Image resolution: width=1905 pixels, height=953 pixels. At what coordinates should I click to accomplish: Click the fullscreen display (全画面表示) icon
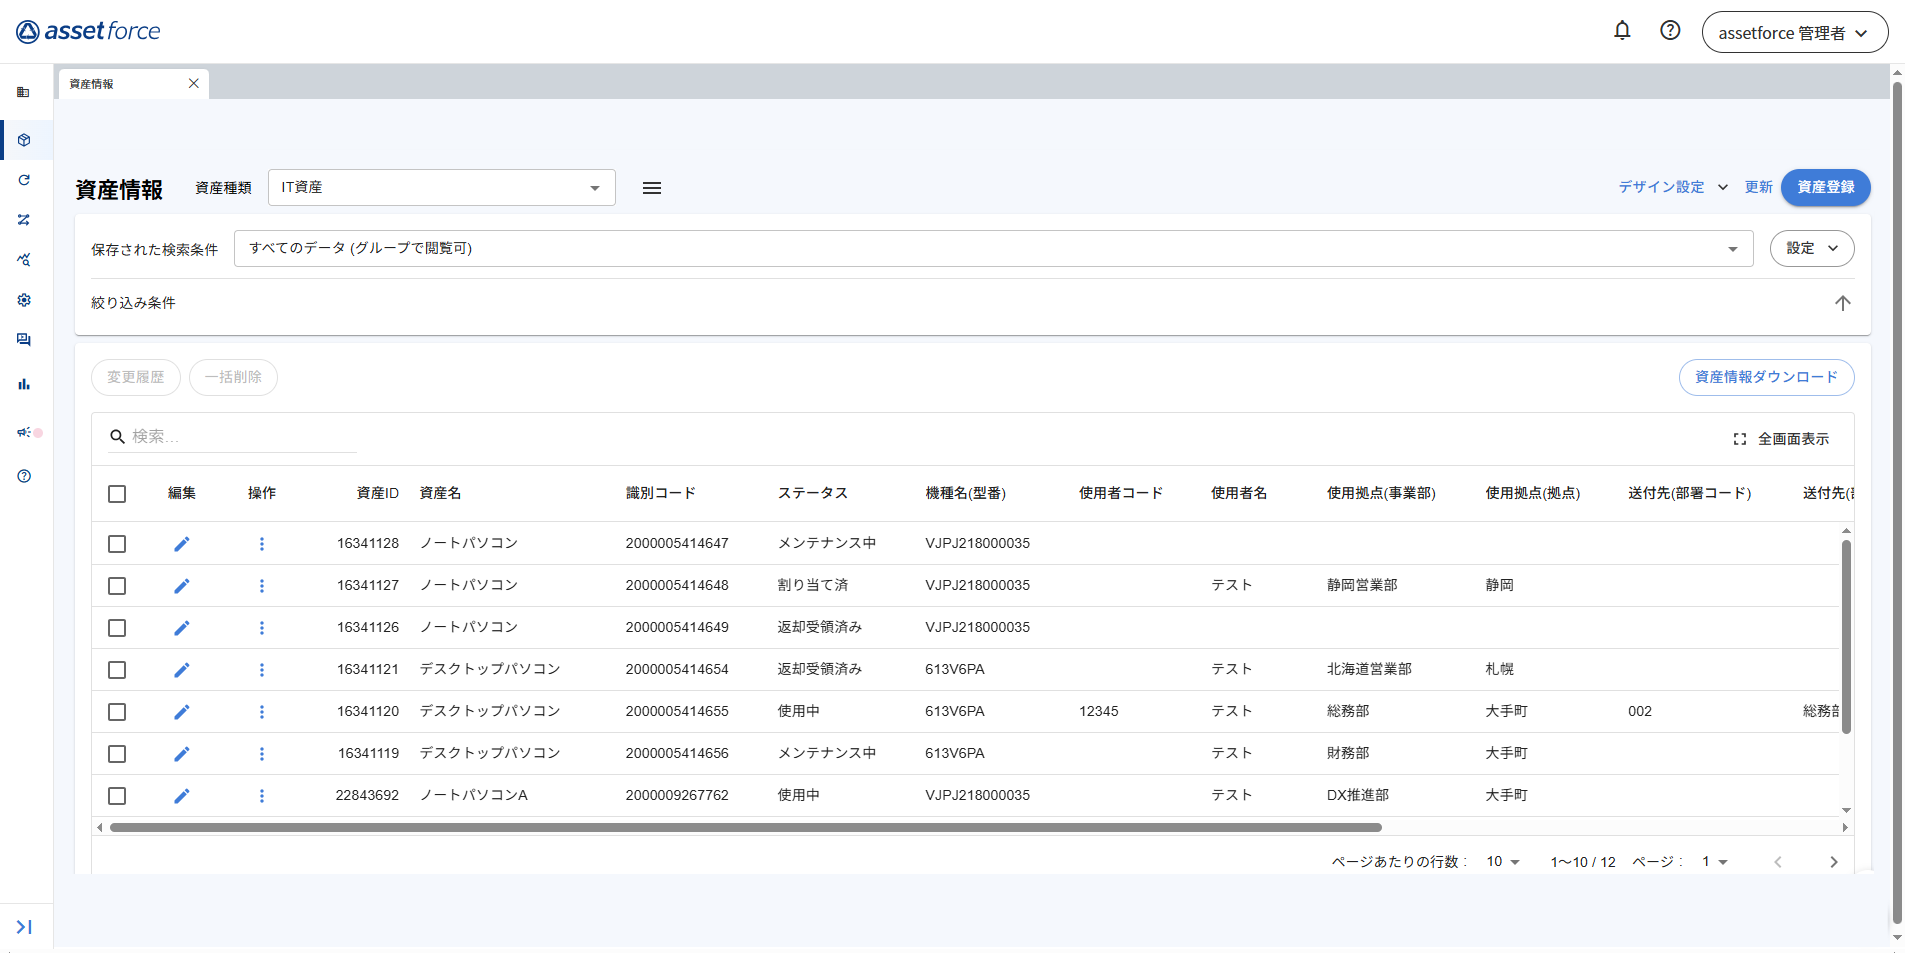coord(1740,439)
